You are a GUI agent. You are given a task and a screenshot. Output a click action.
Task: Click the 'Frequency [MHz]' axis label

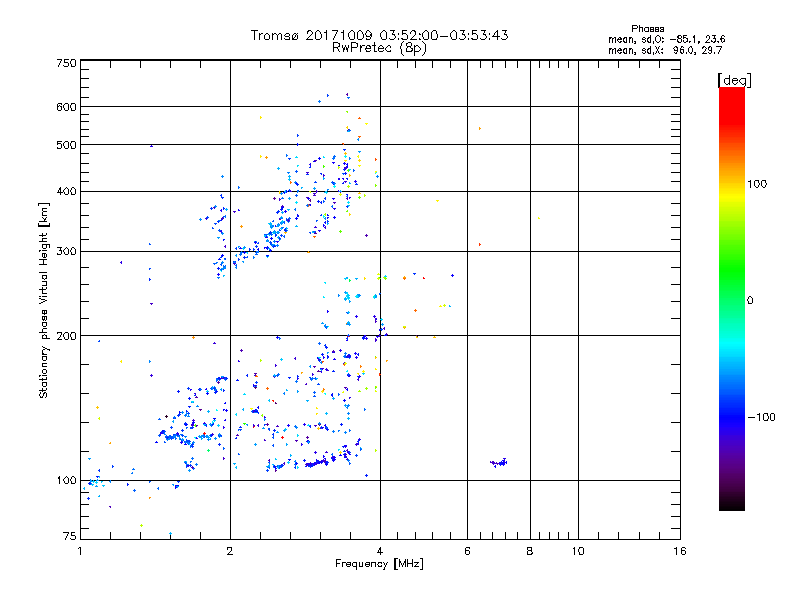coord(379,564)
